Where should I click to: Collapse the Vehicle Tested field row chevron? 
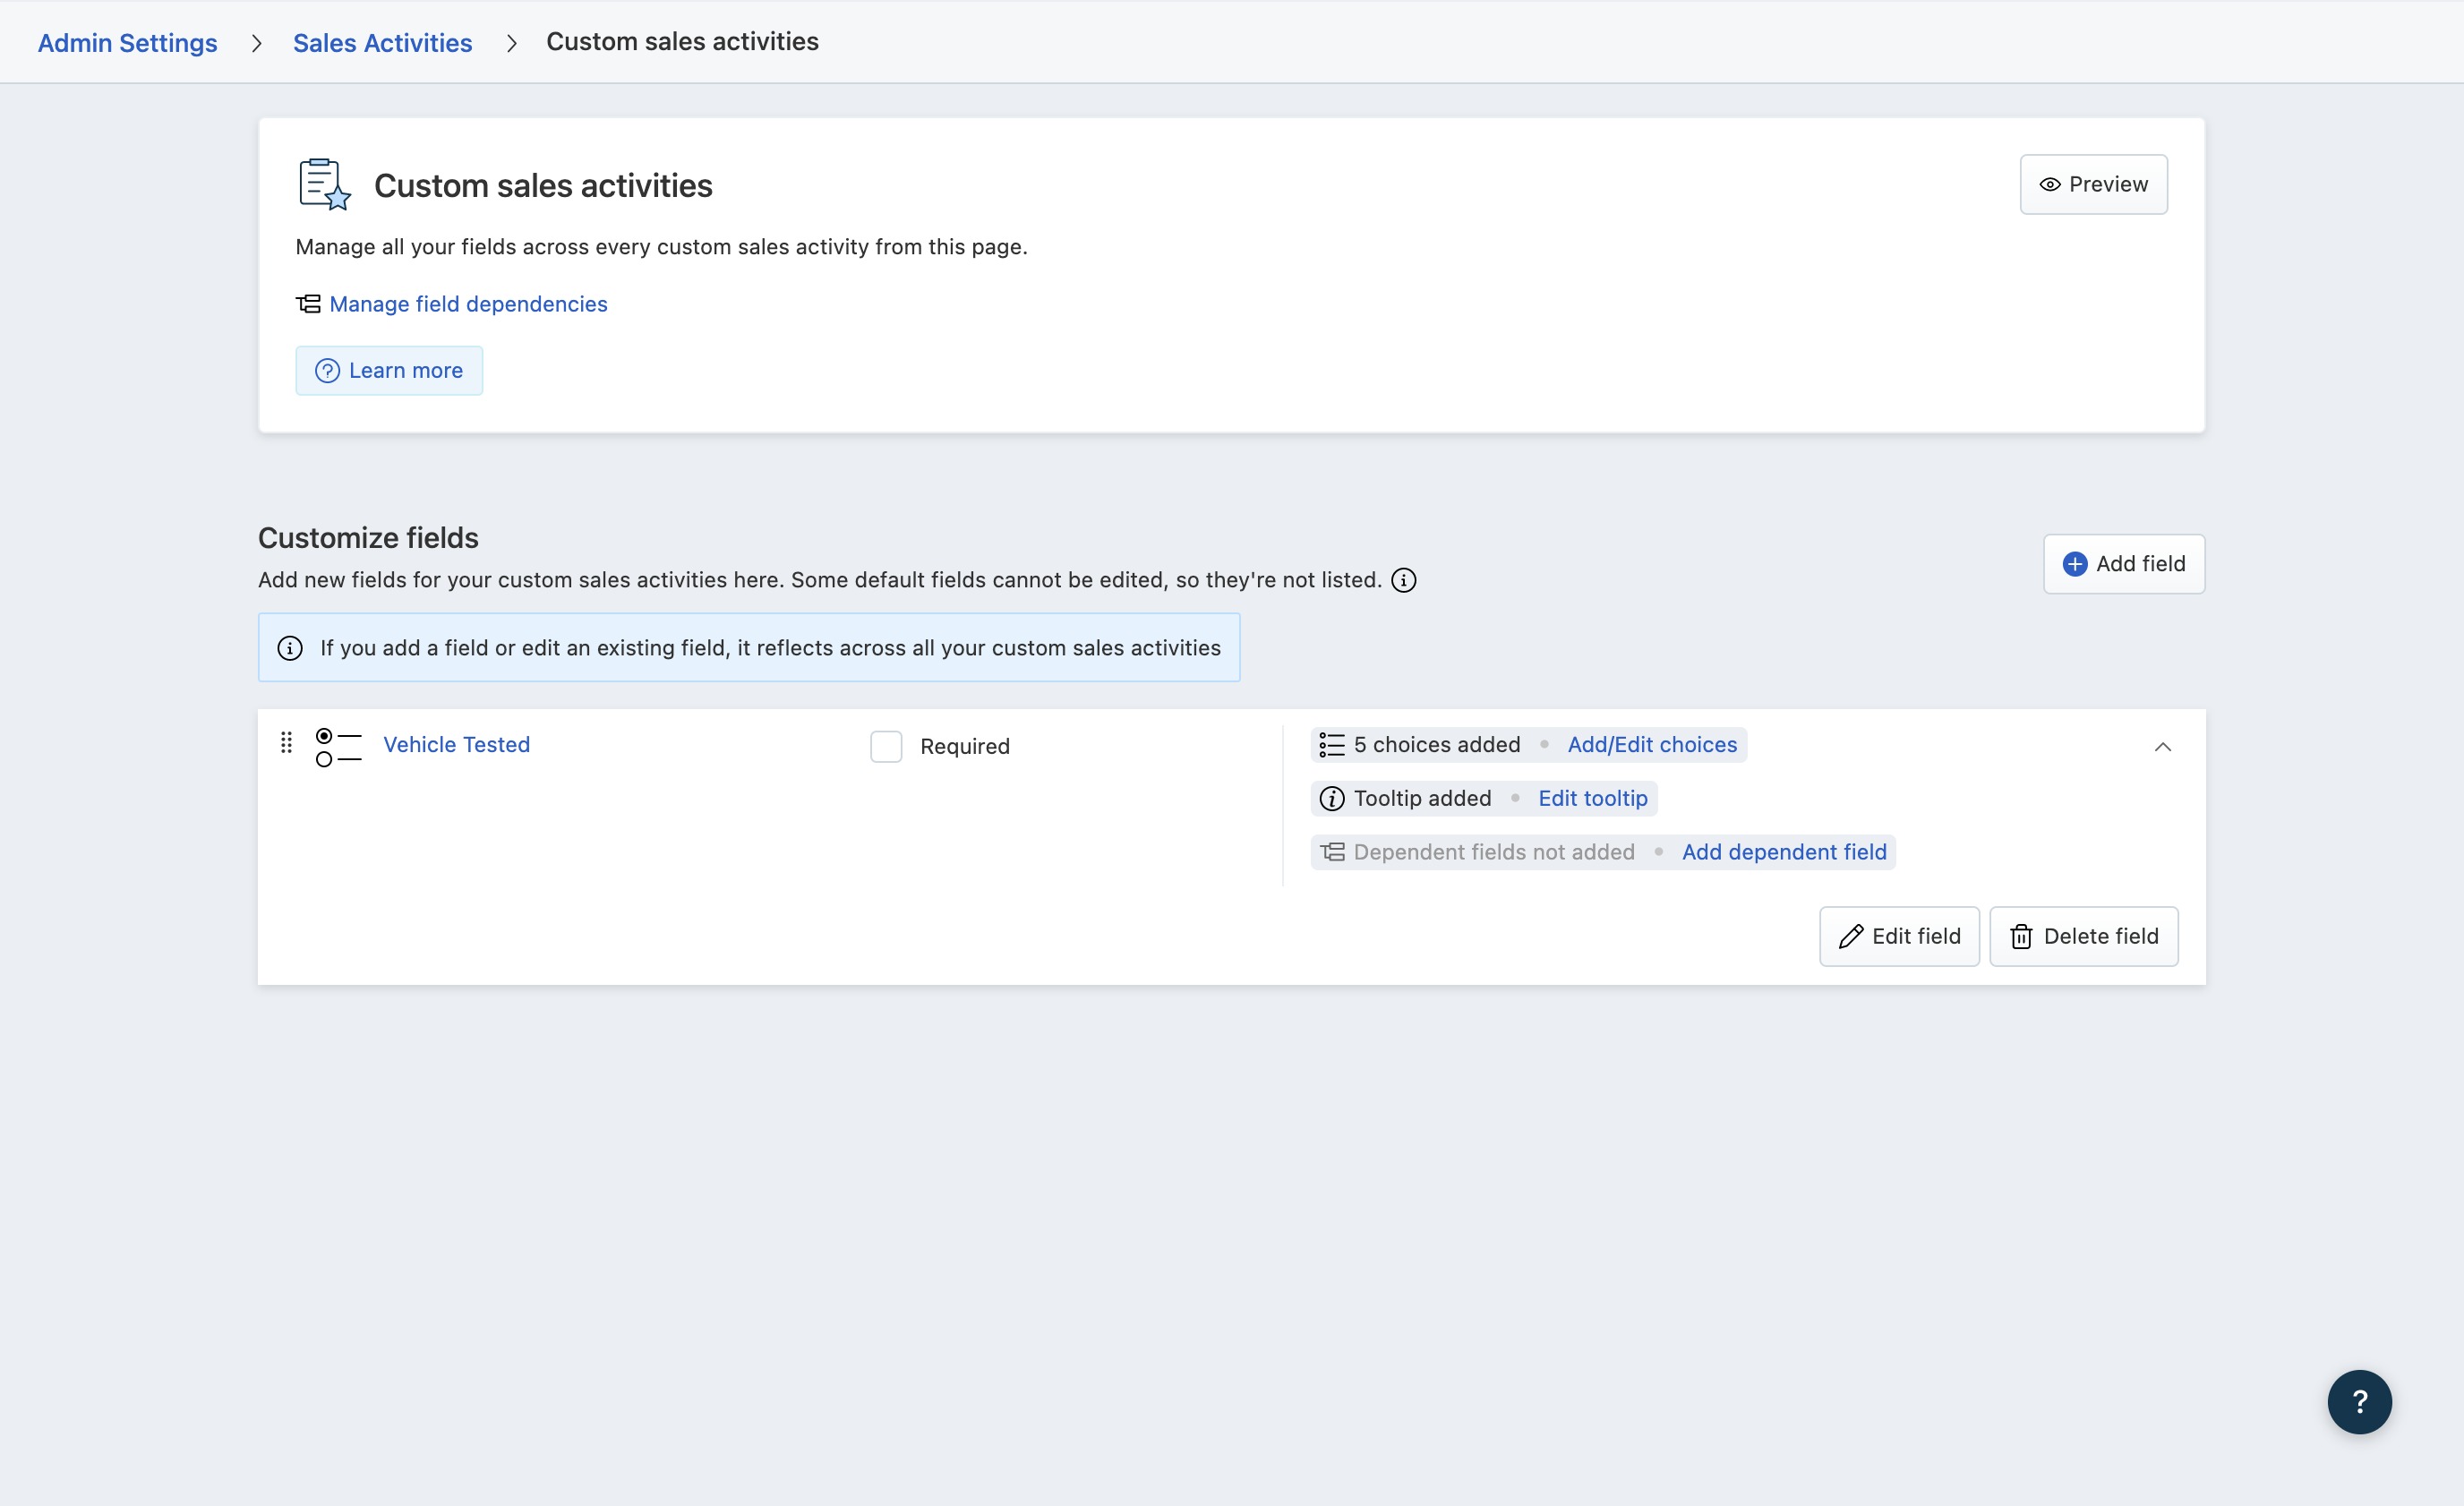[2162, 747]
